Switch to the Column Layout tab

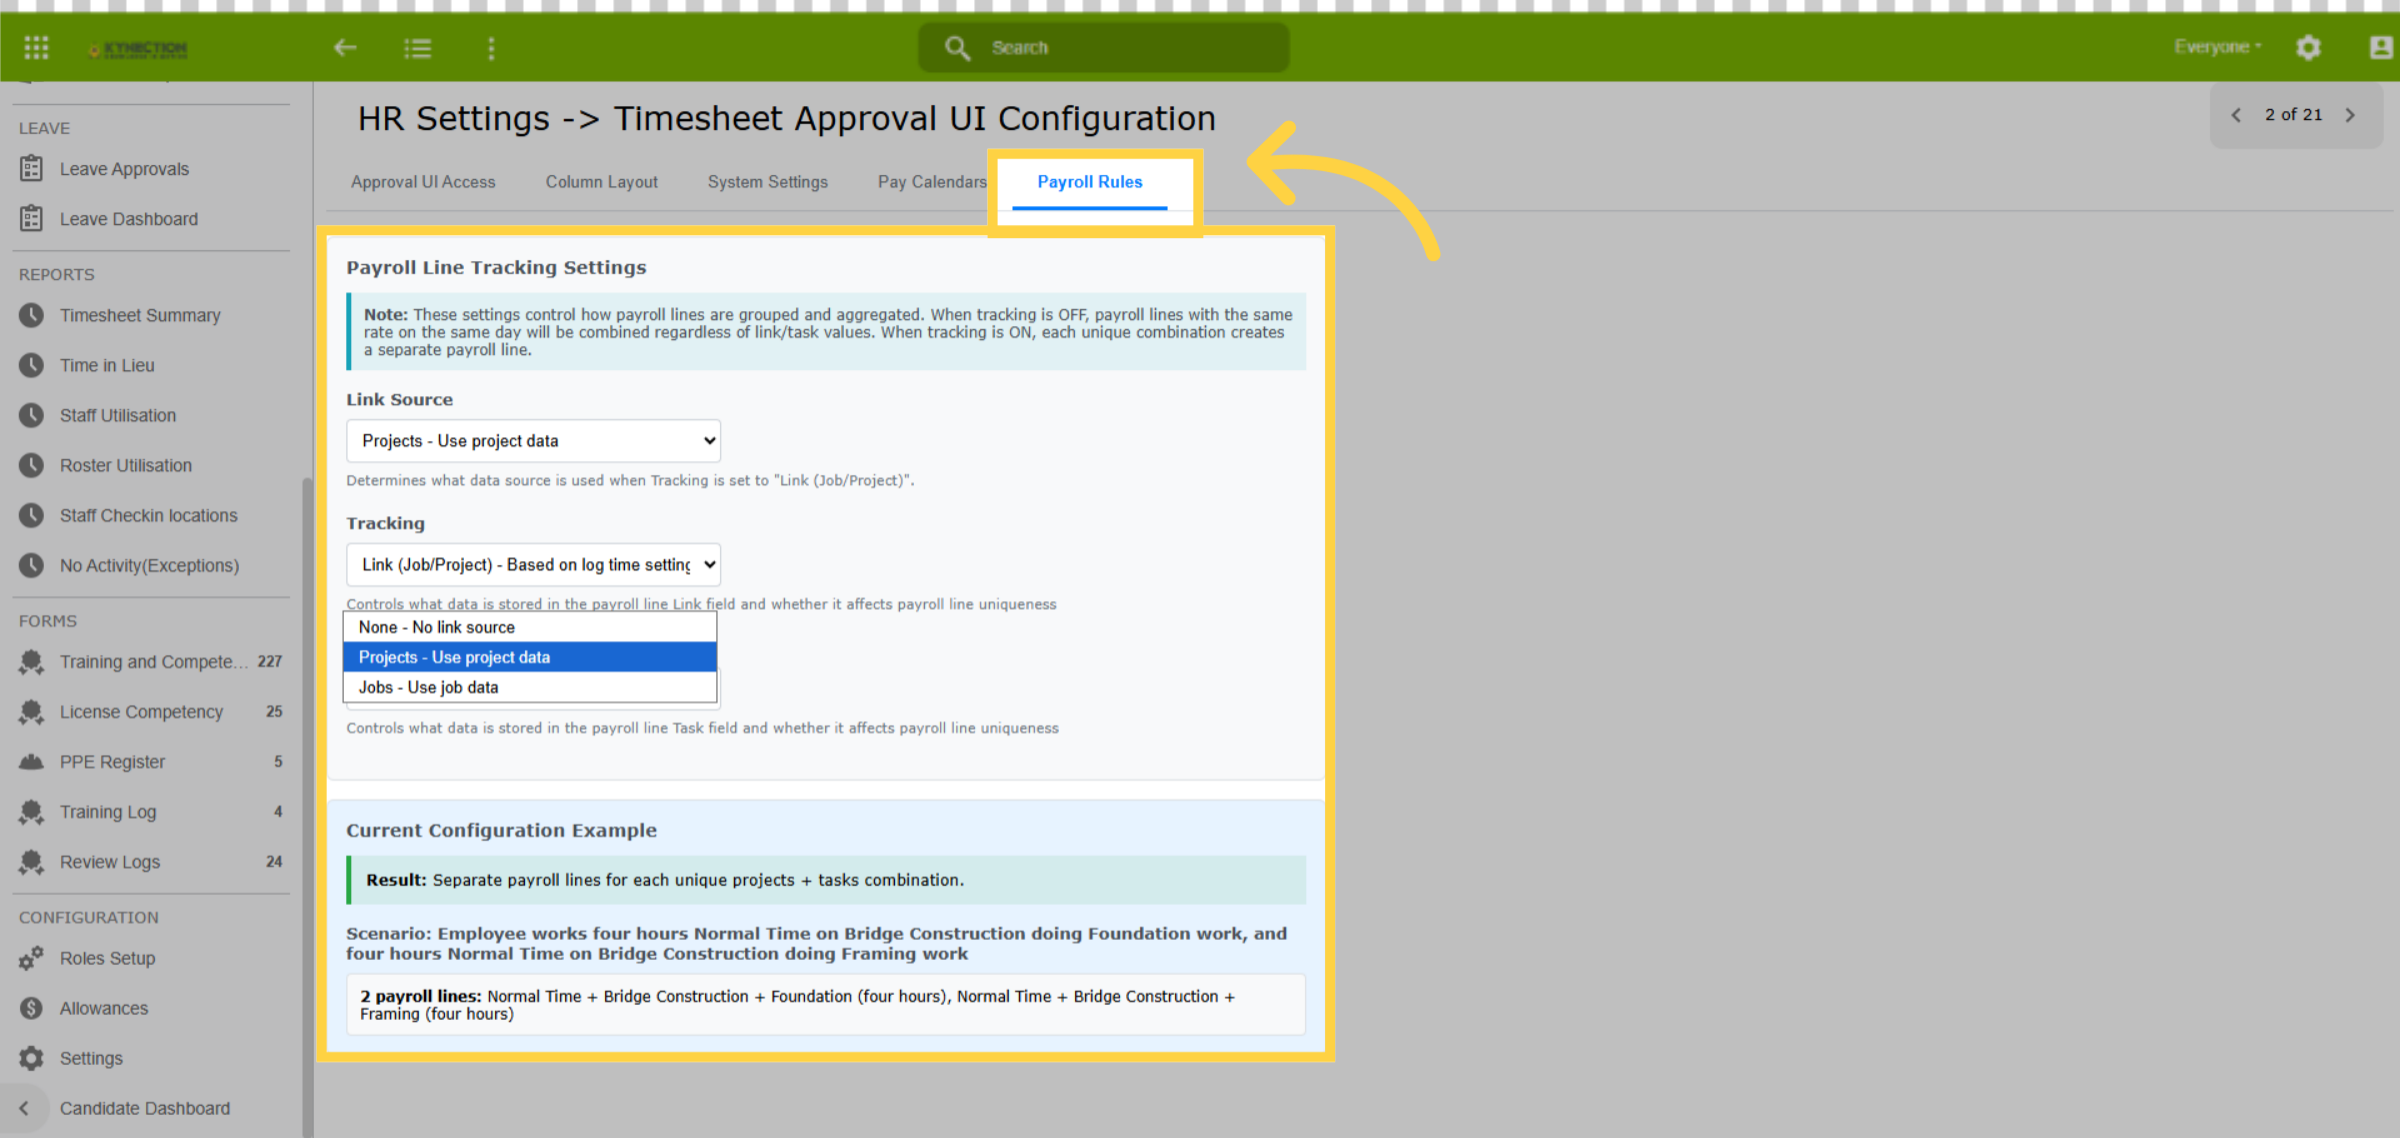pos(601,182)
